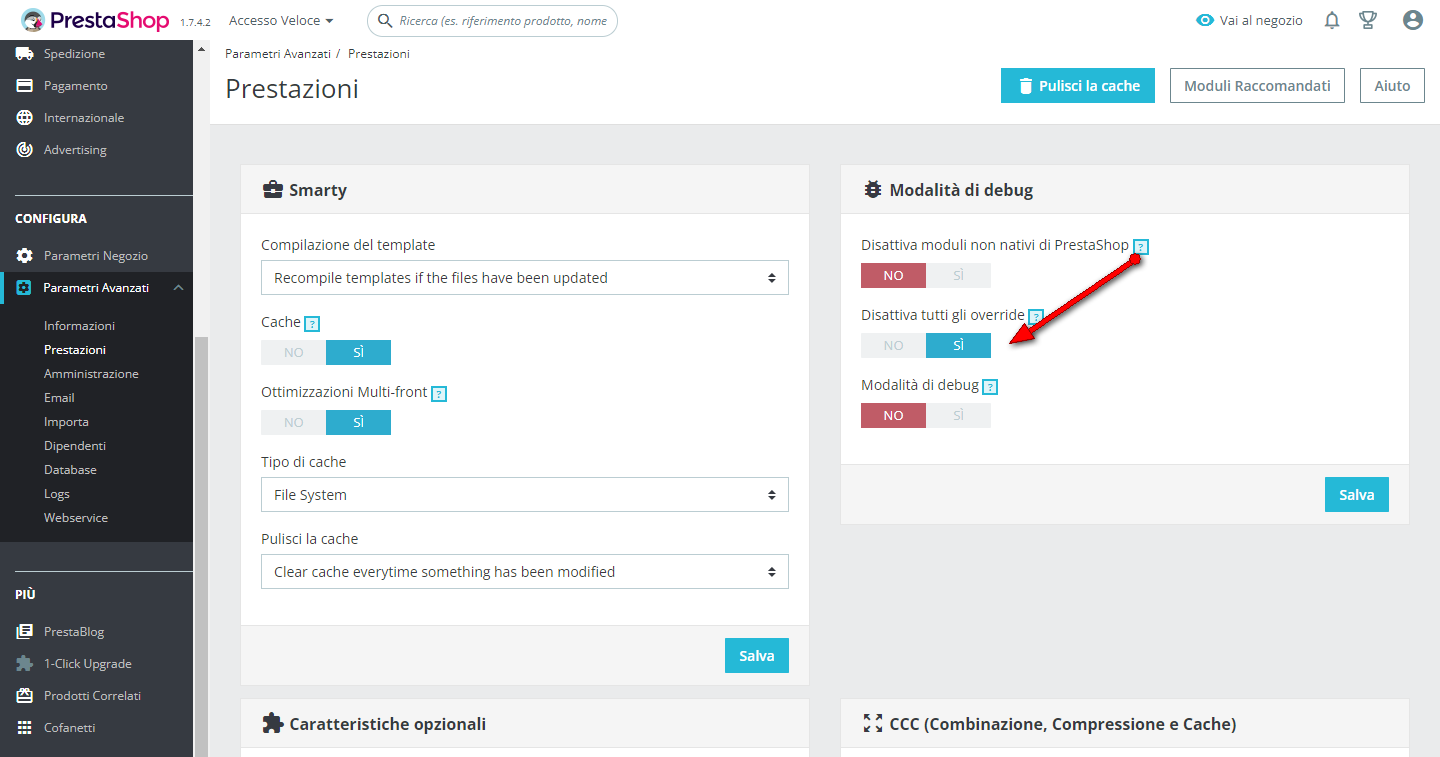Click help icon next to Modalità di debug label

click(x=990, y=387)
